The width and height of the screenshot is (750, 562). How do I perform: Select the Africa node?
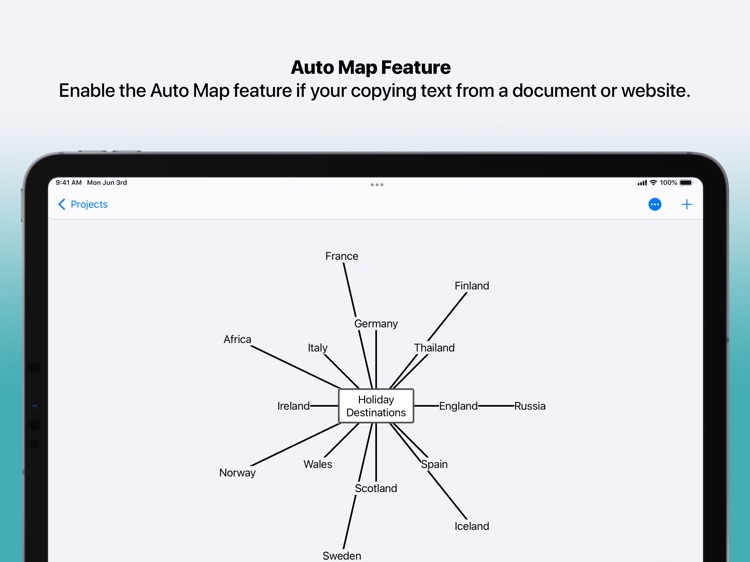pyautogui.click(x=237, y=339)
